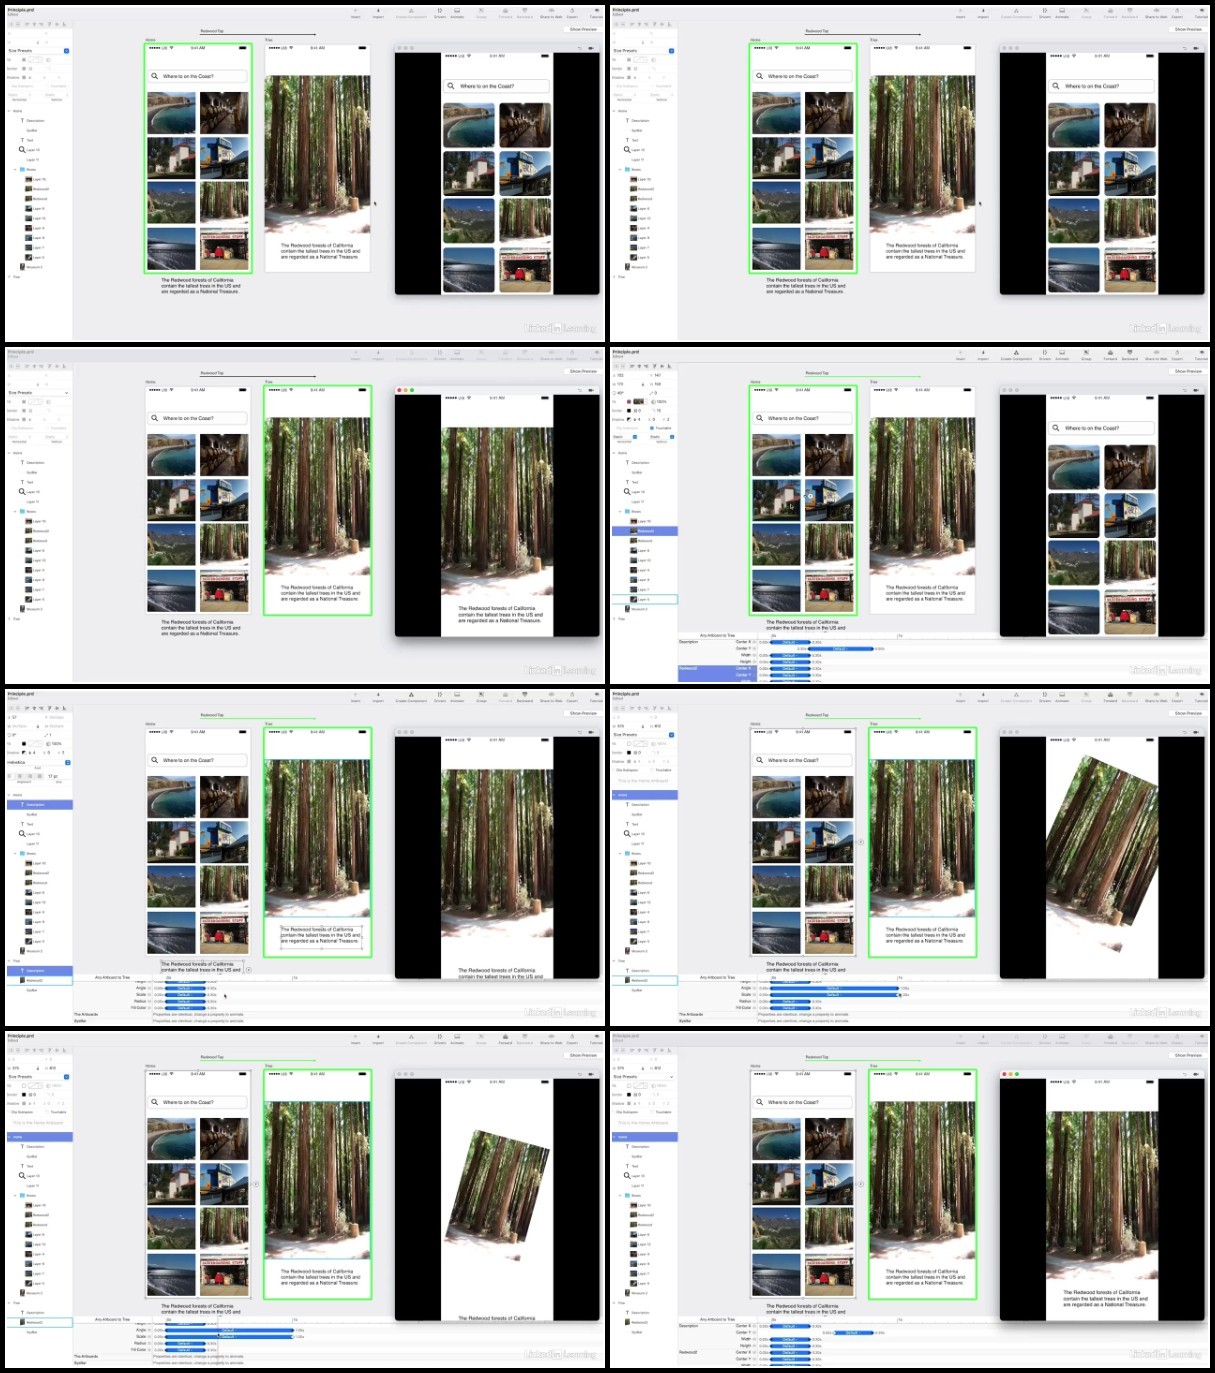Click Drivers toolbar icon in Redwood2-highlighted frame
Image resolution: width=1215 pixels, height=1373 pixels.
point(1045,352)
